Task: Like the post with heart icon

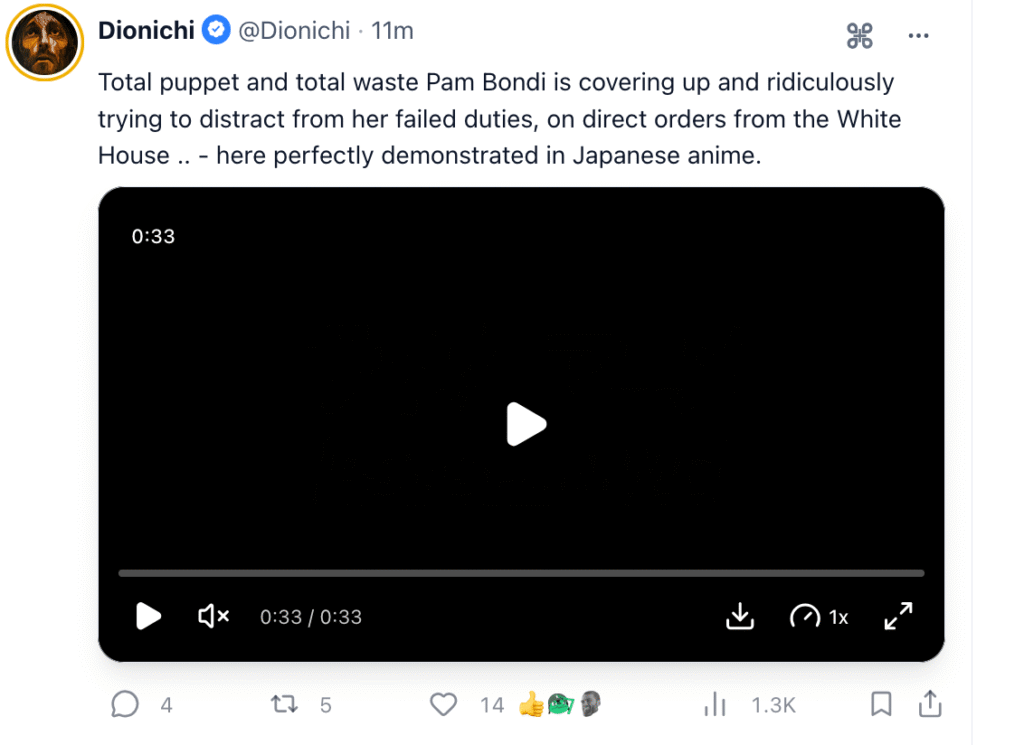Action: pyautogui.click(x=443, y=705)
